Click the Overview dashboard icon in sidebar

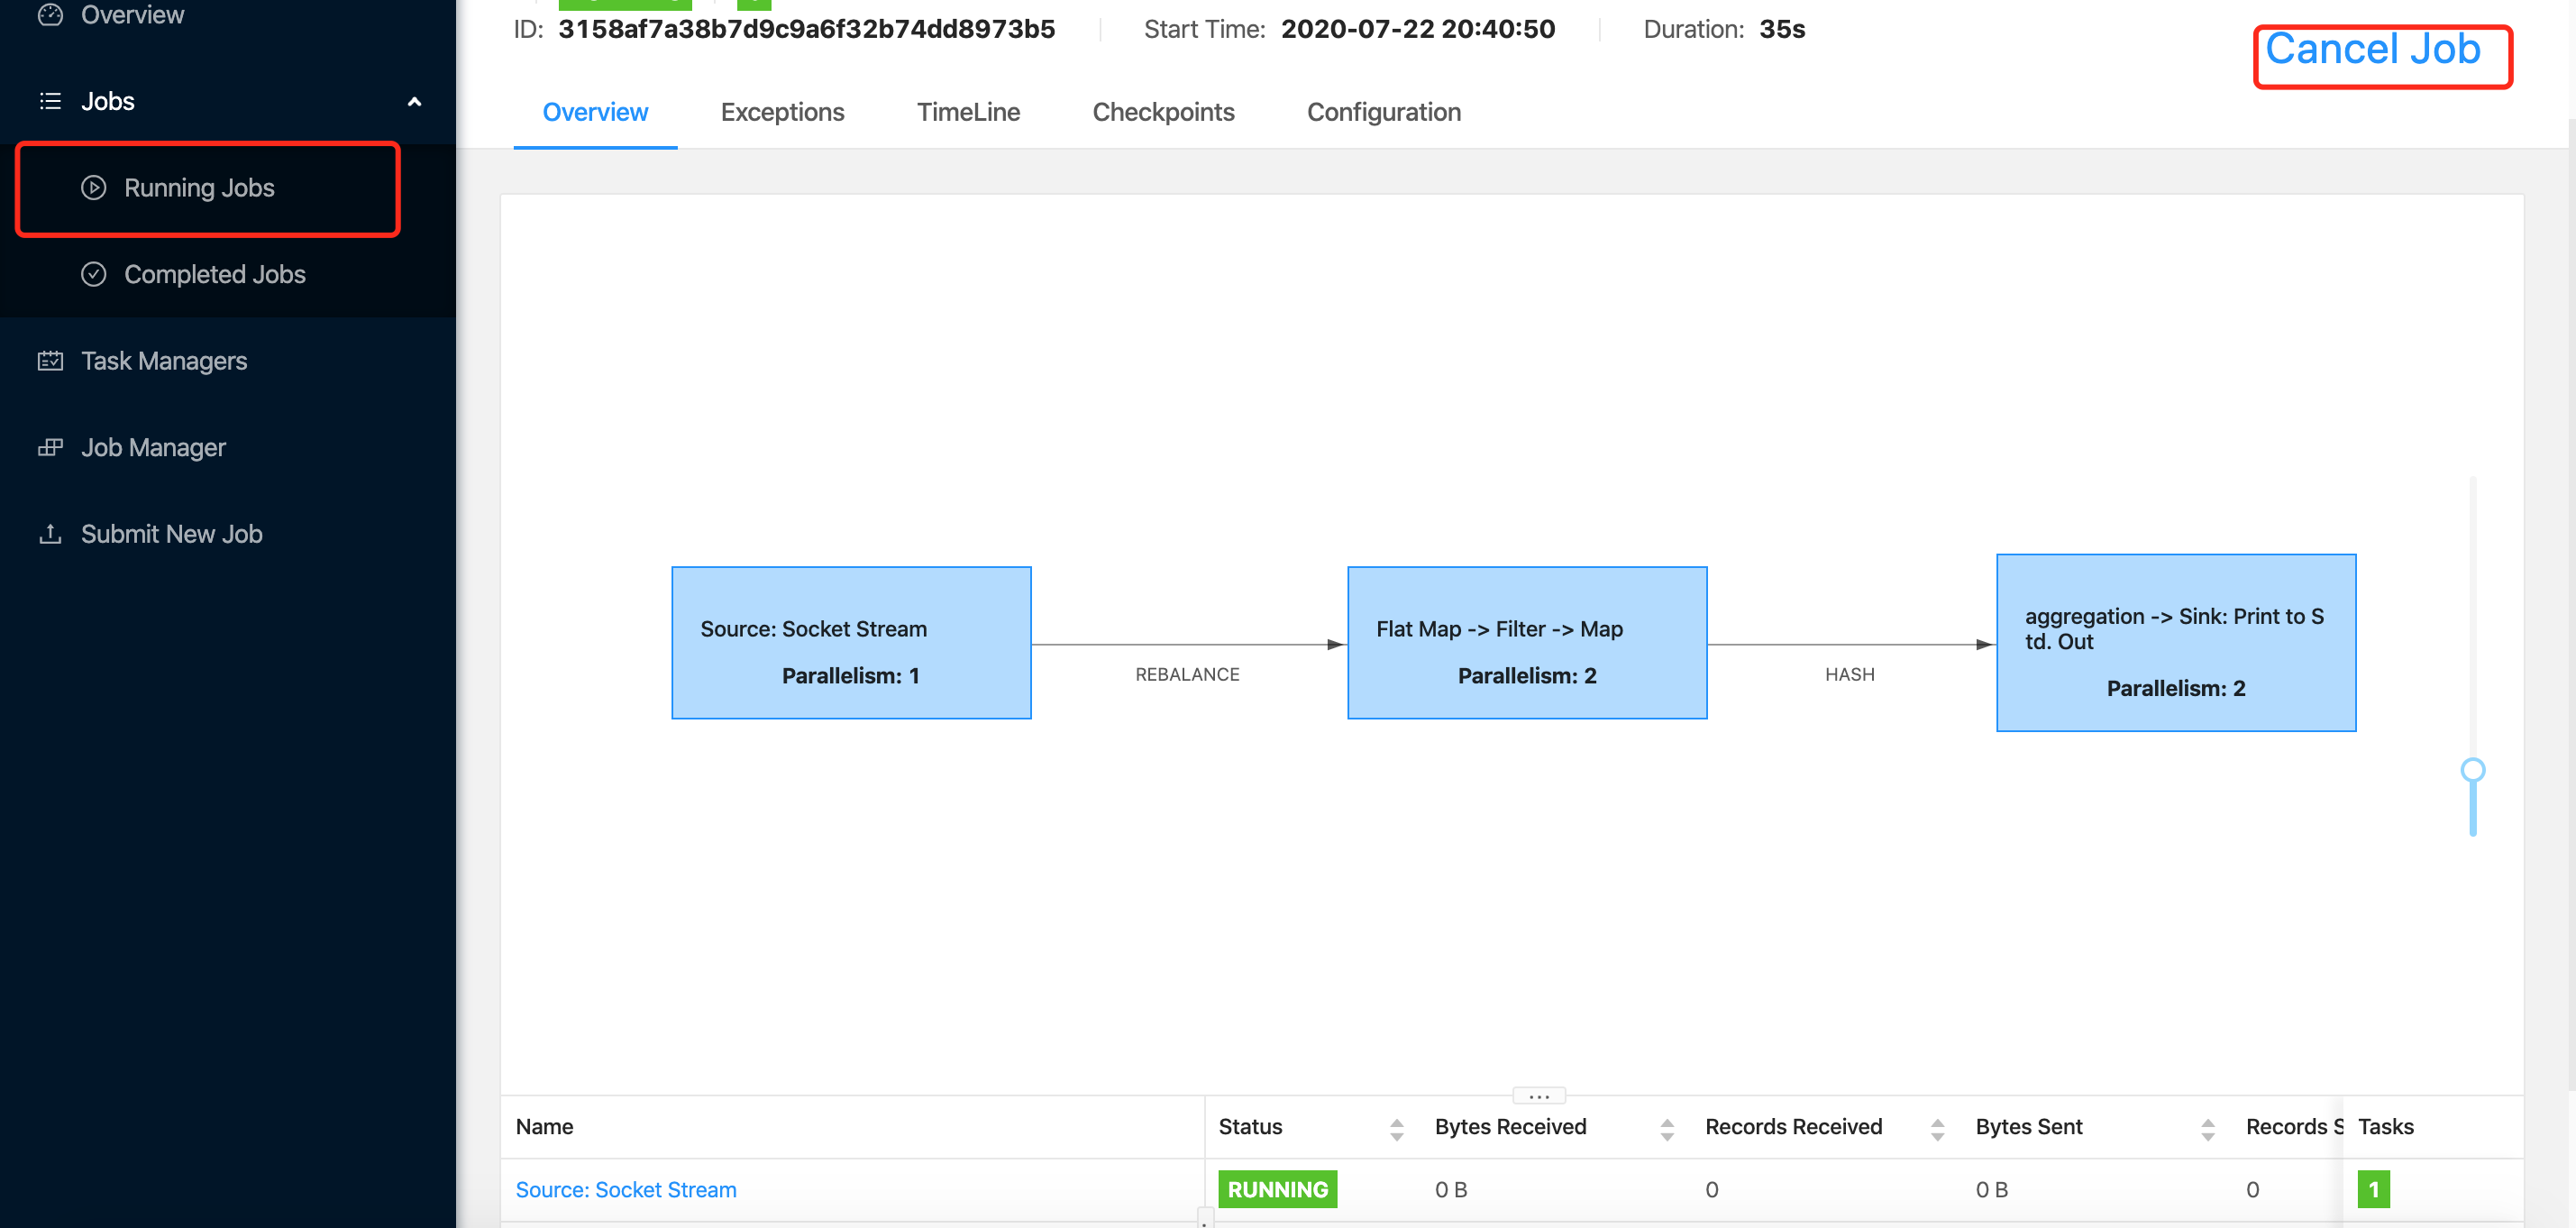point(50,14)
